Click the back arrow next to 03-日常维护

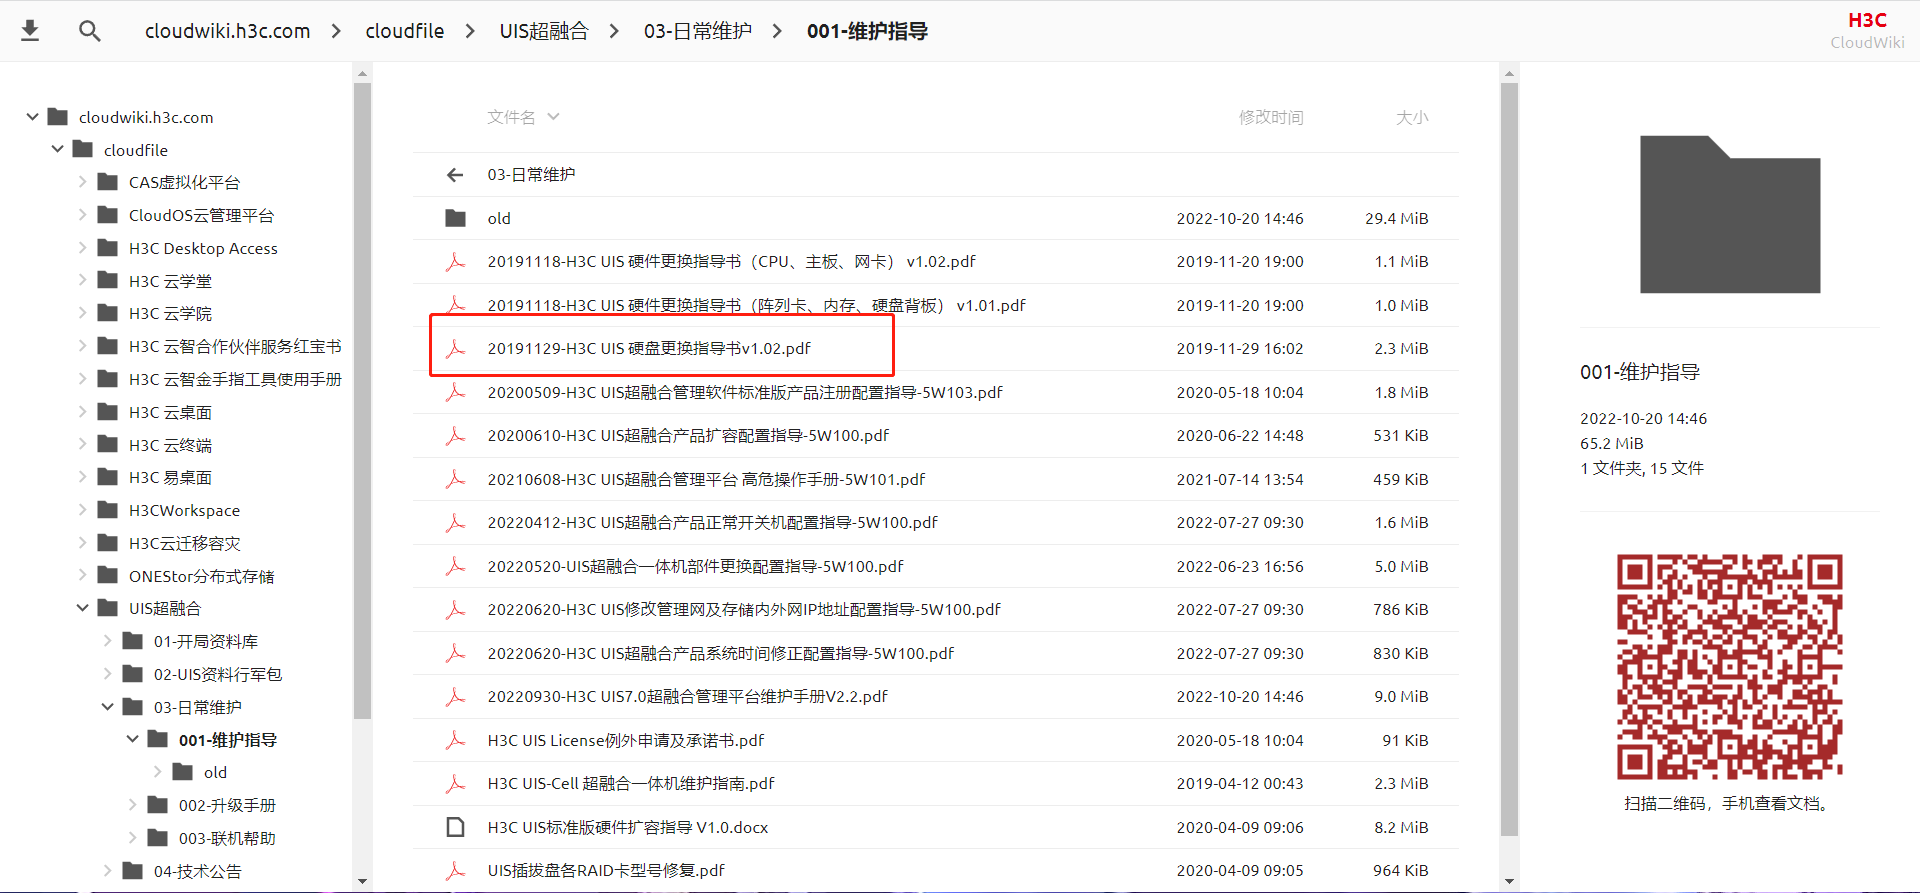pos(455,175)
